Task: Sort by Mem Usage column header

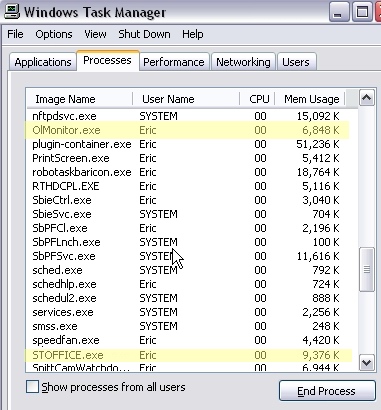Action: coord(310,99)
